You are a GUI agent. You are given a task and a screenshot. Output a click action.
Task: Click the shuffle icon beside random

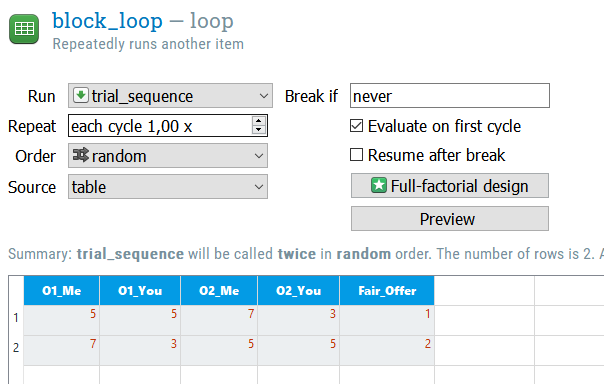point(81,155)
